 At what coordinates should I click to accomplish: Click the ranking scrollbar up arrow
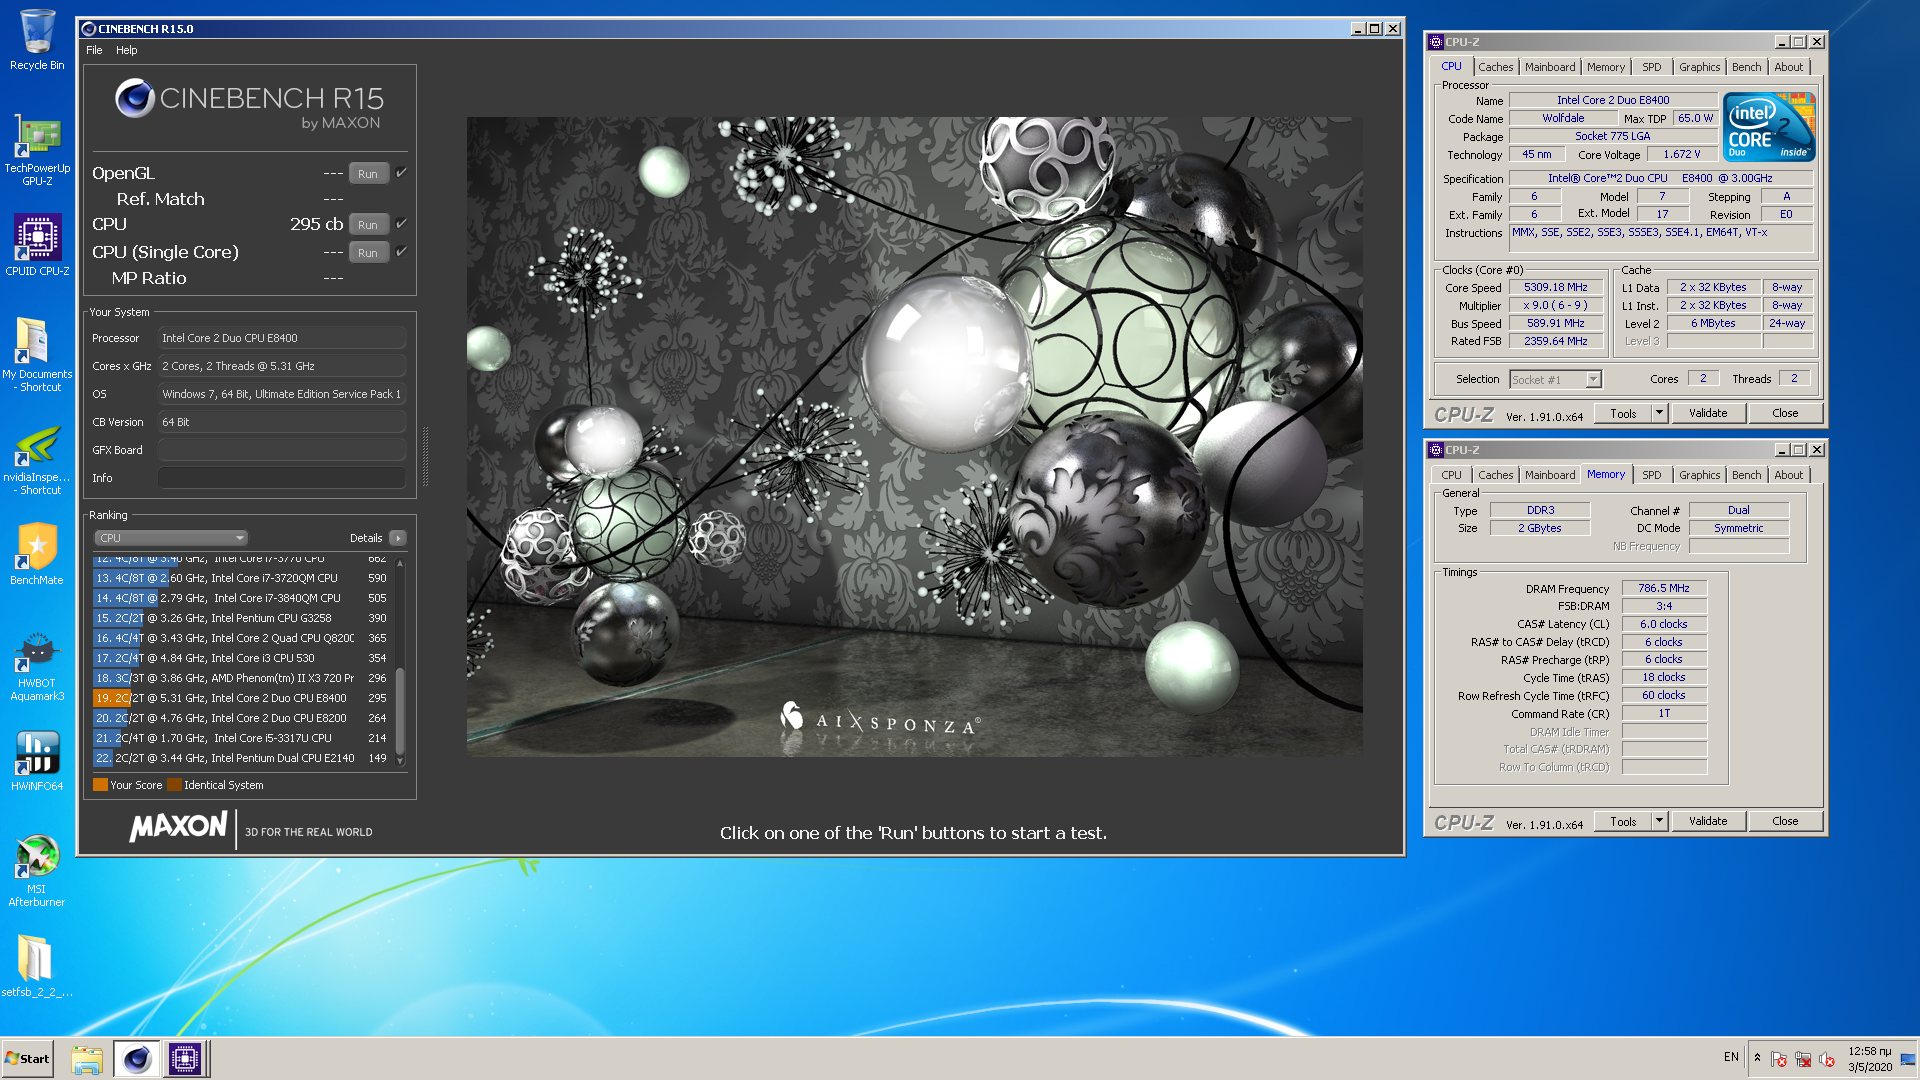pos(400,563)
